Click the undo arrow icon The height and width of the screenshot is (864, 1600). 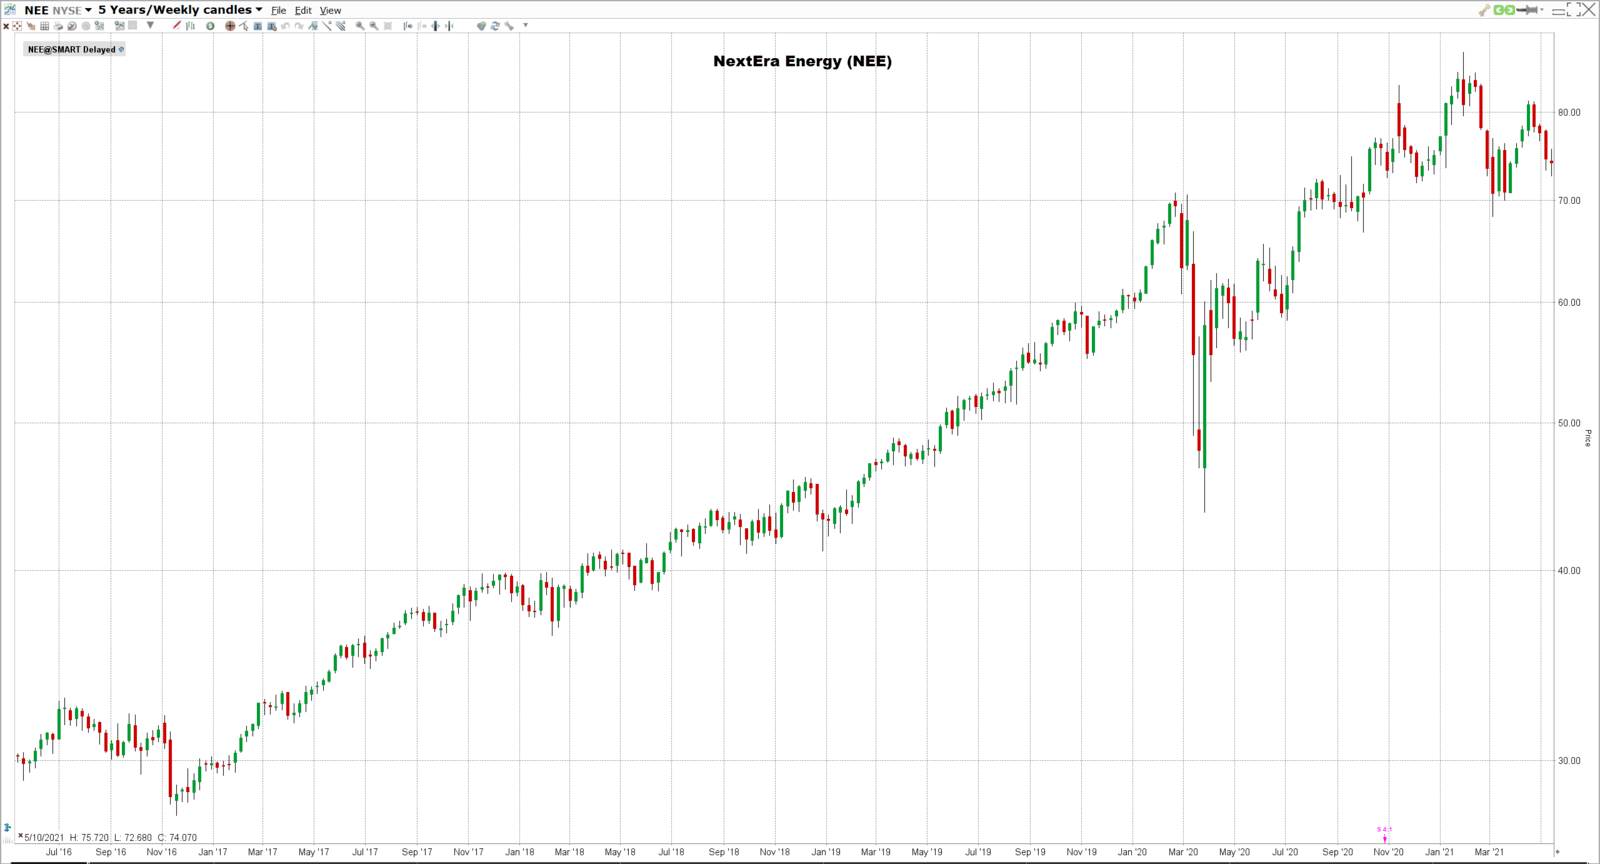click(285, 26)
